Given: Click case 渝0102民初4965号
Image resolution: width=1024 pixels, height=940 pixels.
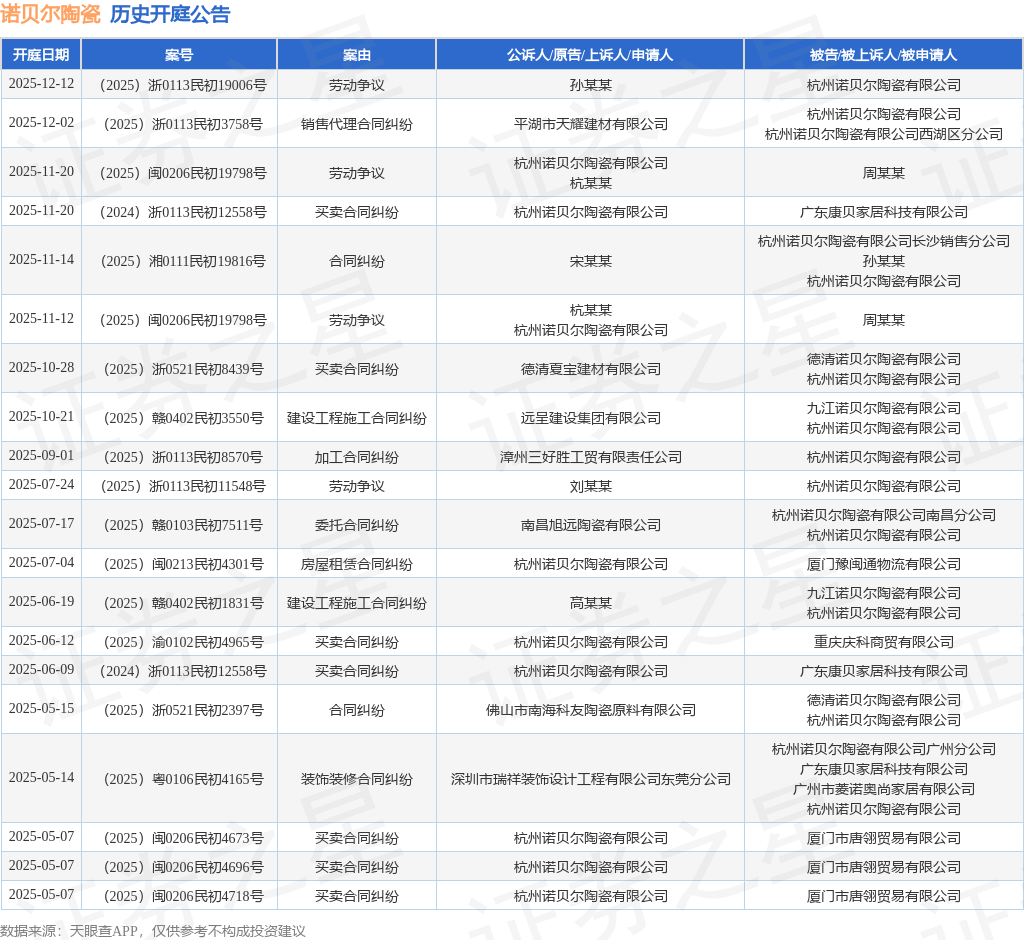Looking at the screenshot, I should 183,642.
